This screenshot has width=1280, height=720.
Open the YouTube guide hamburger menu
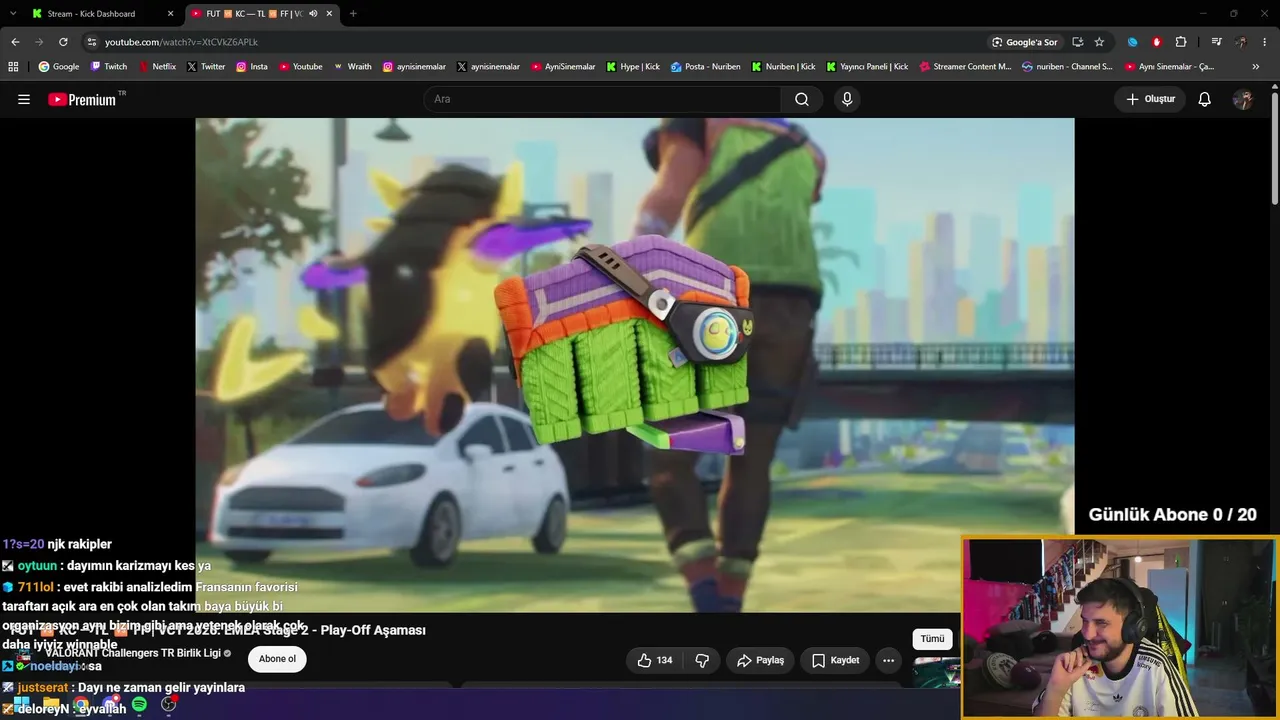coord(24,99)
